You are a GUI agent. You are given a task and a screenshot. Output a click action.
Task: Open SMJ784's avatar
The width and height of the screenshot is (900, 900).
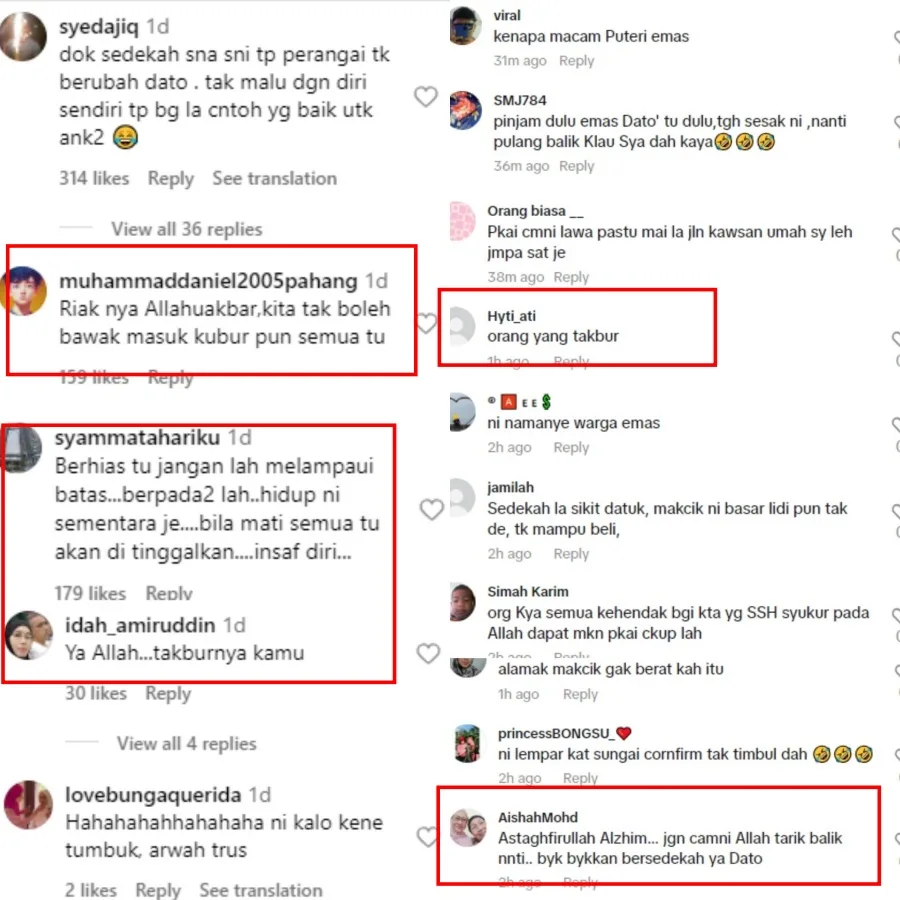coord(465,110)
